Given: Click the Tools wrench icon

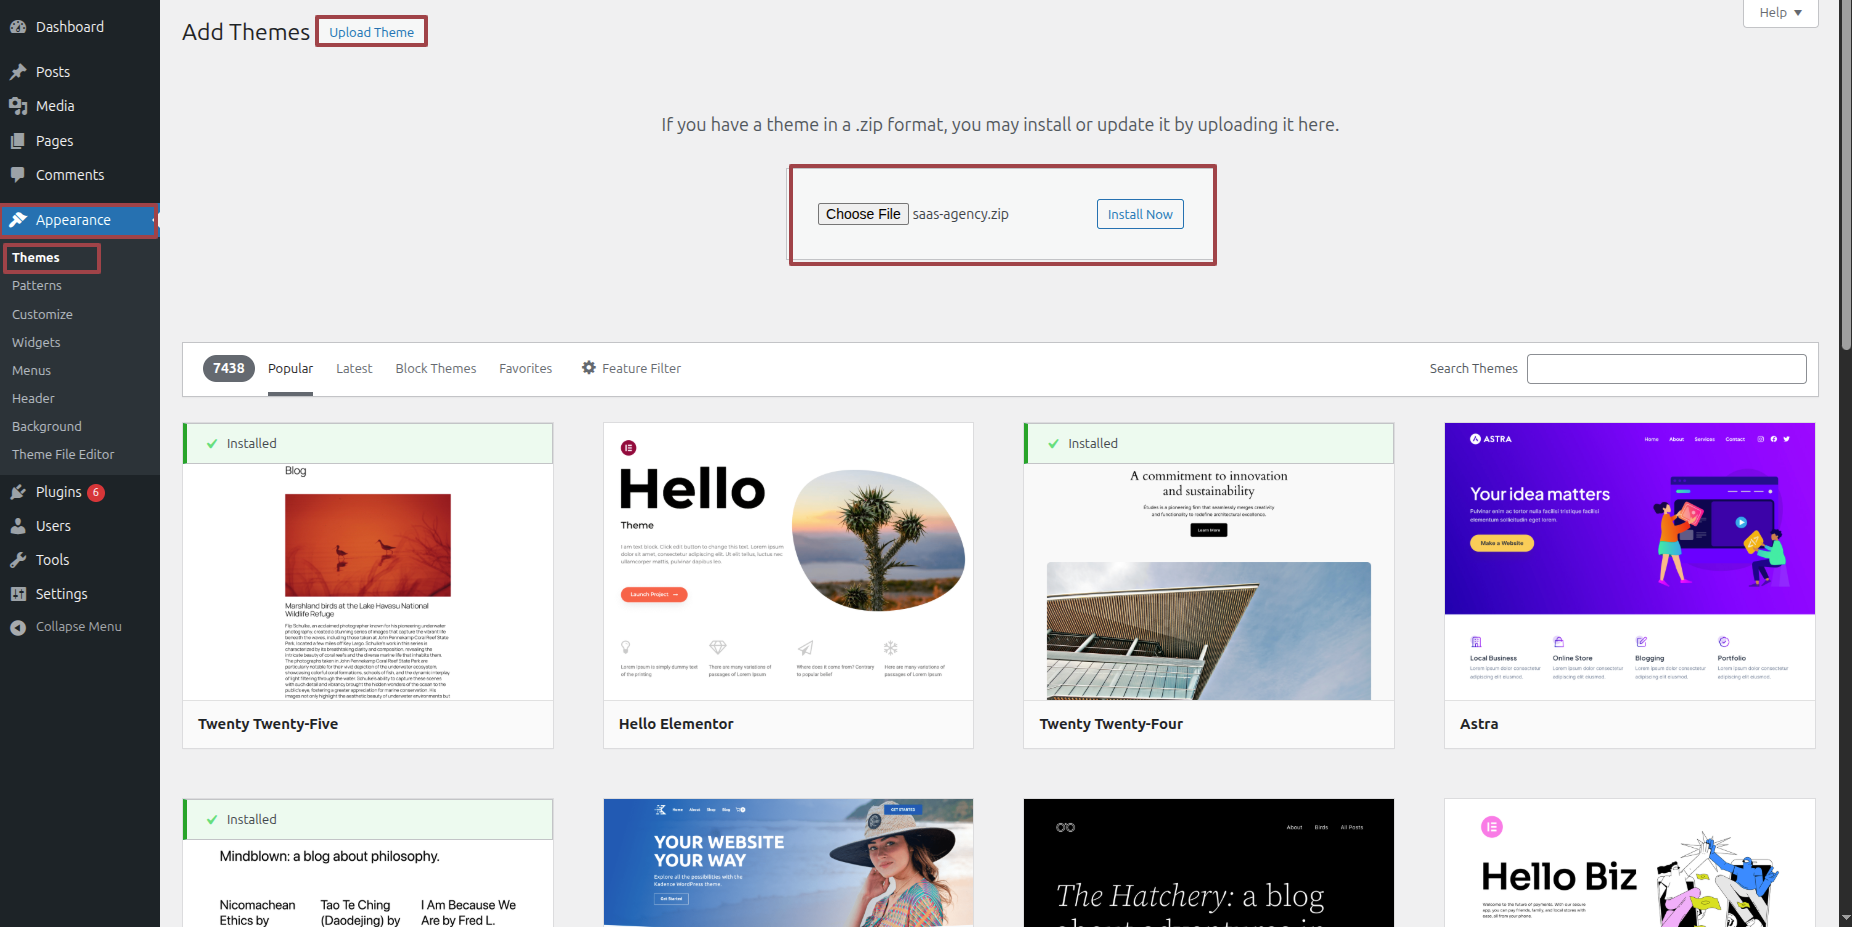Looking at the screenshot, I should click(x=18, y=560).
